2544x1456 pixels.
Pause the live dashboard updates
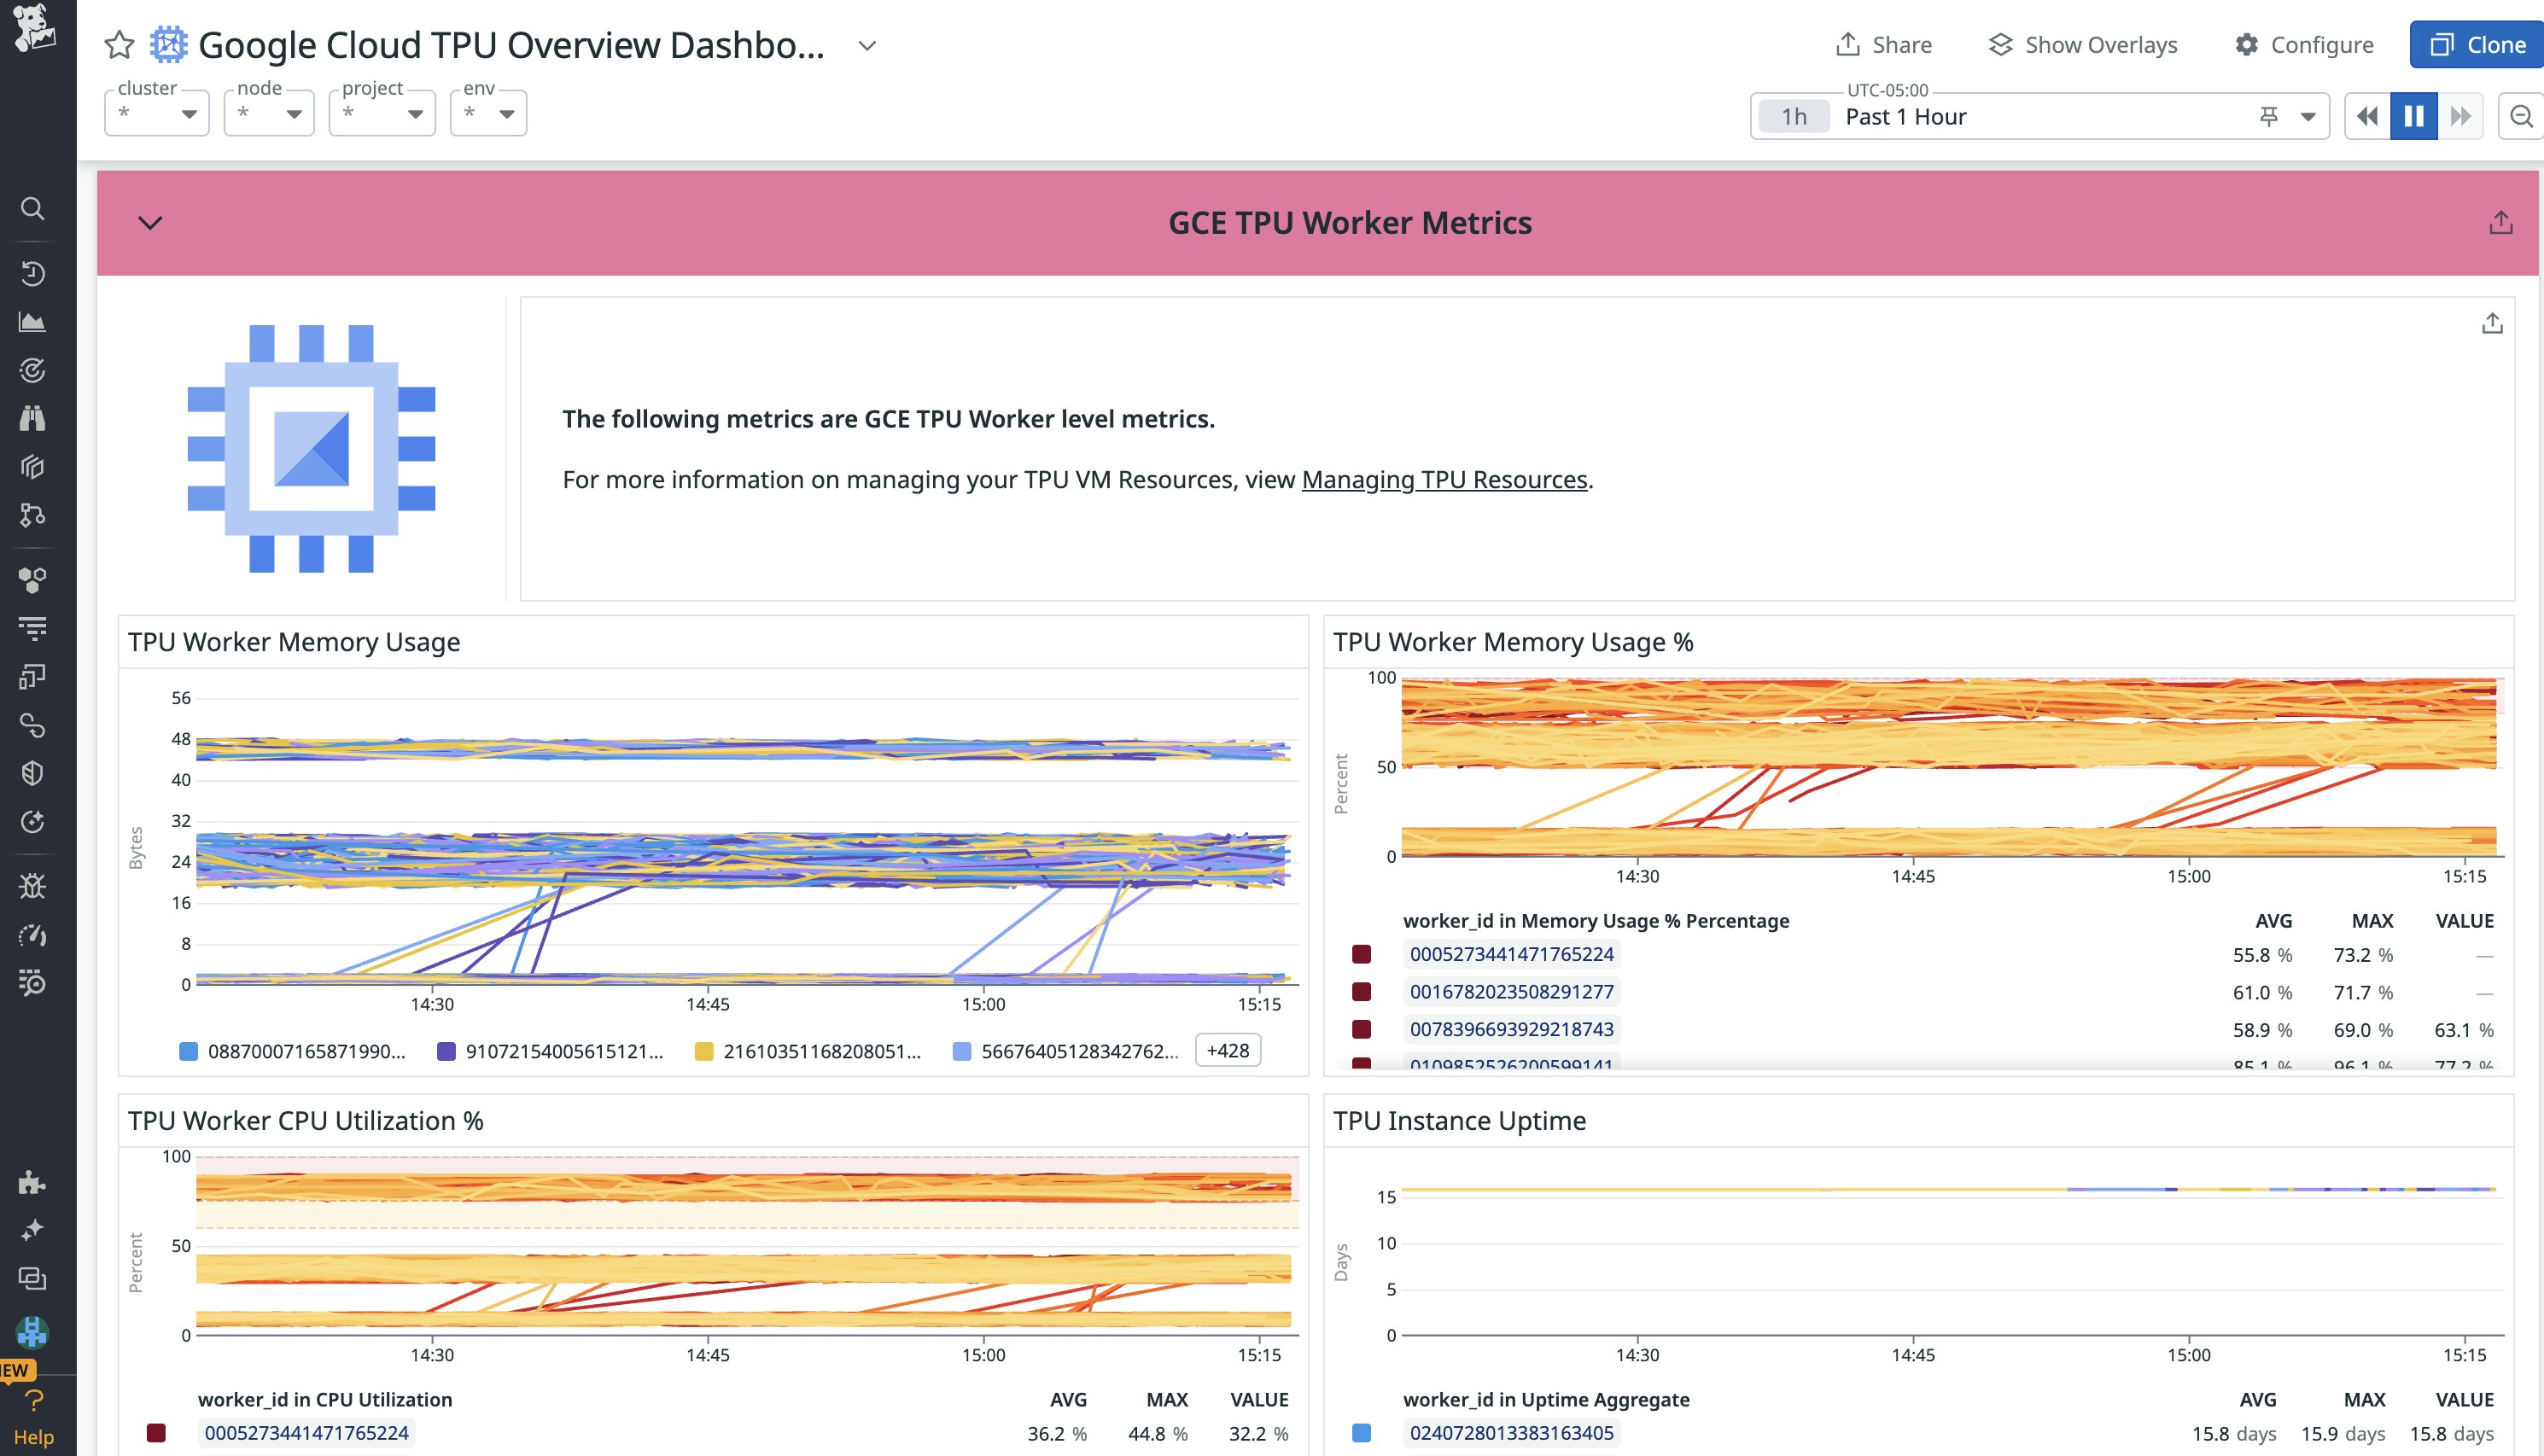(x=2414, y=116)
